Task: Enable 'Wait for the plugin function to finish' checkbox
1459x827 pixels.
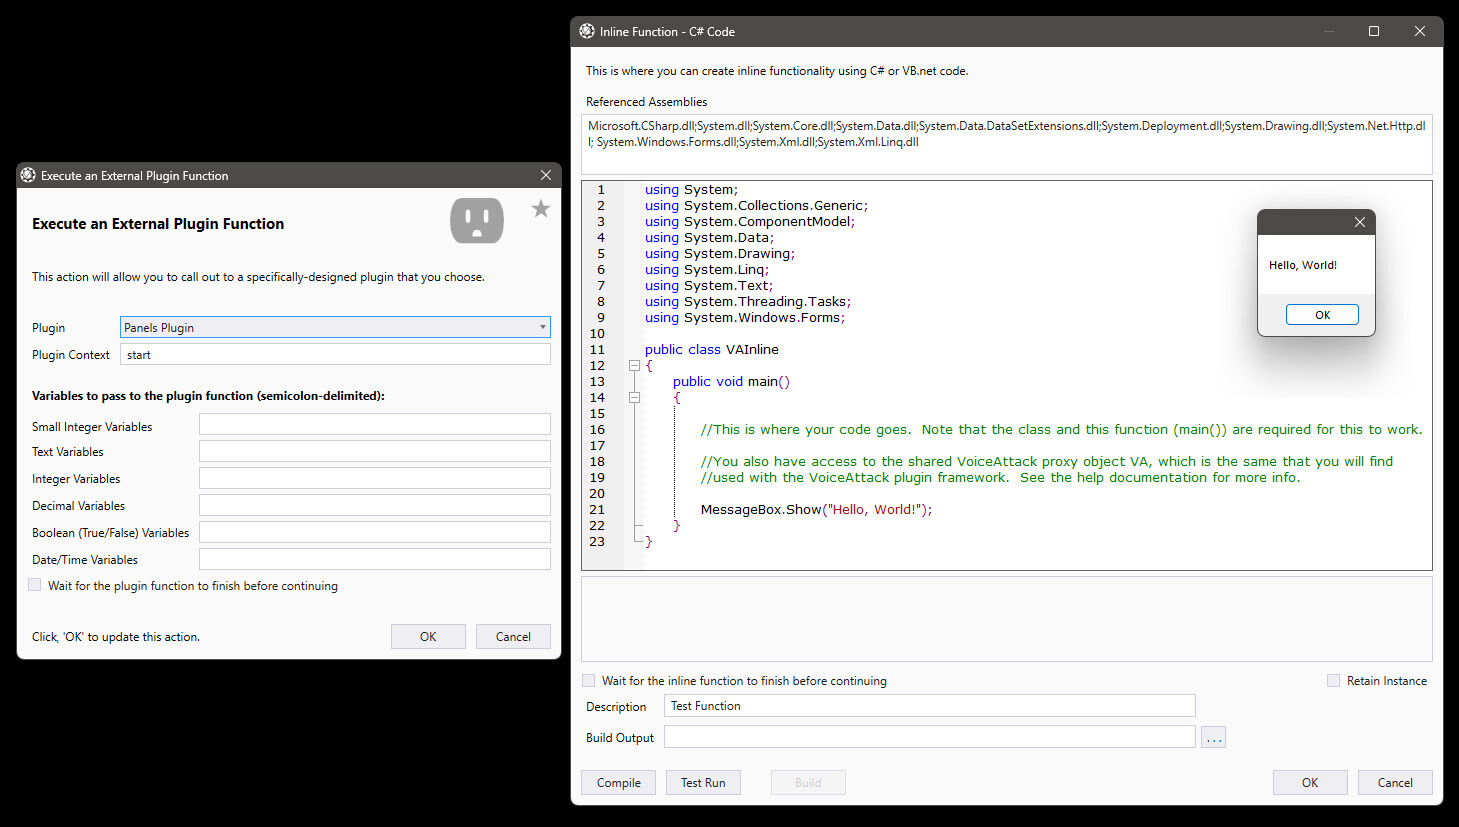Action: [x=34, y=584]
